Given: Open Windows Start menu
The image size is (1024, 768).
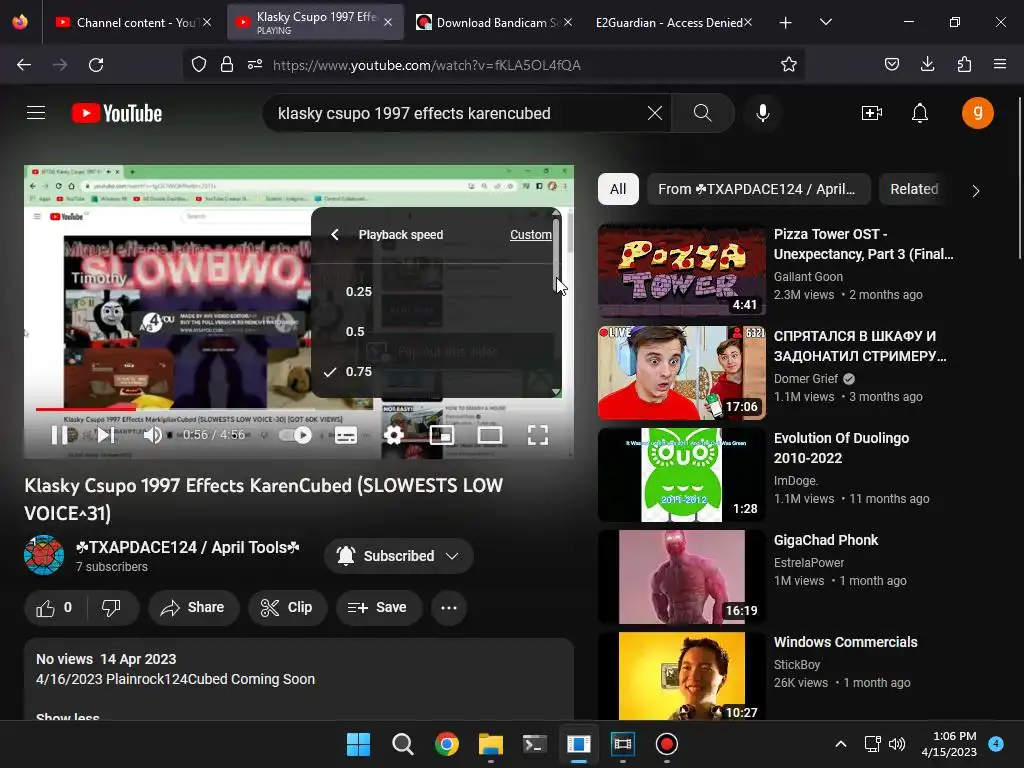Looking at the screenshot, I should pyautogui.click(x=358, y=744).
